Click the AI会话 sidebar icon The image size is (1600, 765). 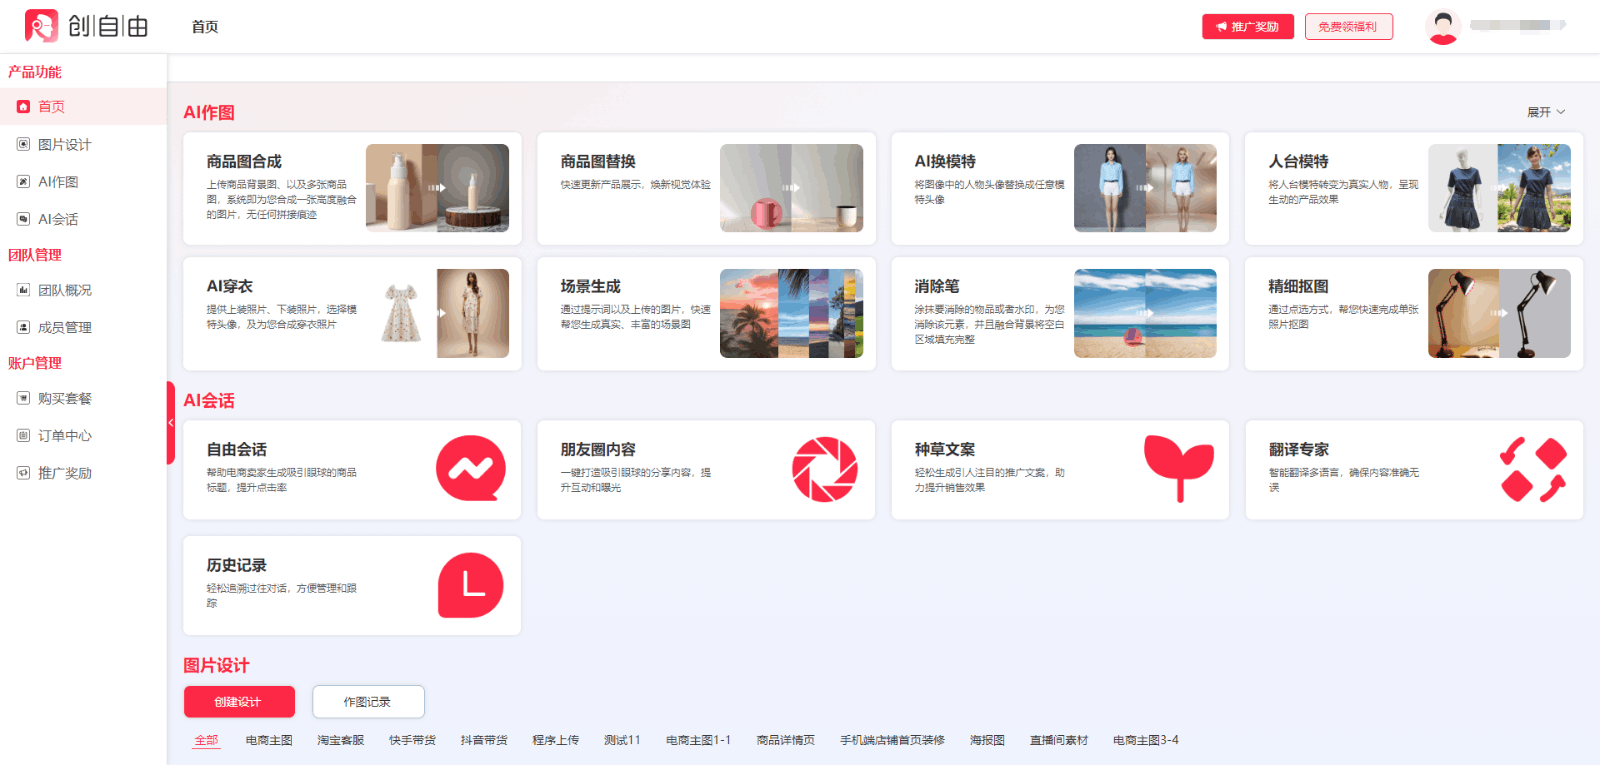click(x=23, y=218)
